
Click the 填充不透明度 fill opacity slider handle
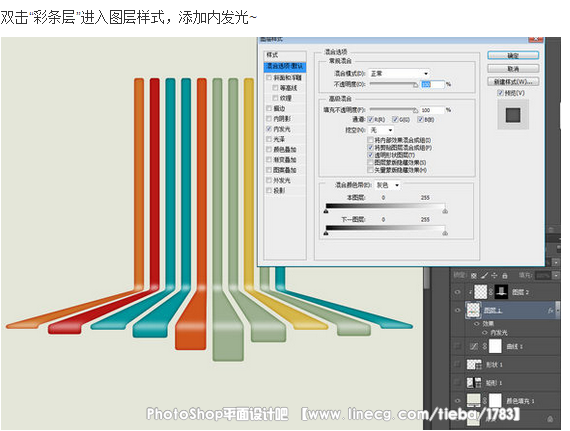pyautogui.click(x=416, y=110)
